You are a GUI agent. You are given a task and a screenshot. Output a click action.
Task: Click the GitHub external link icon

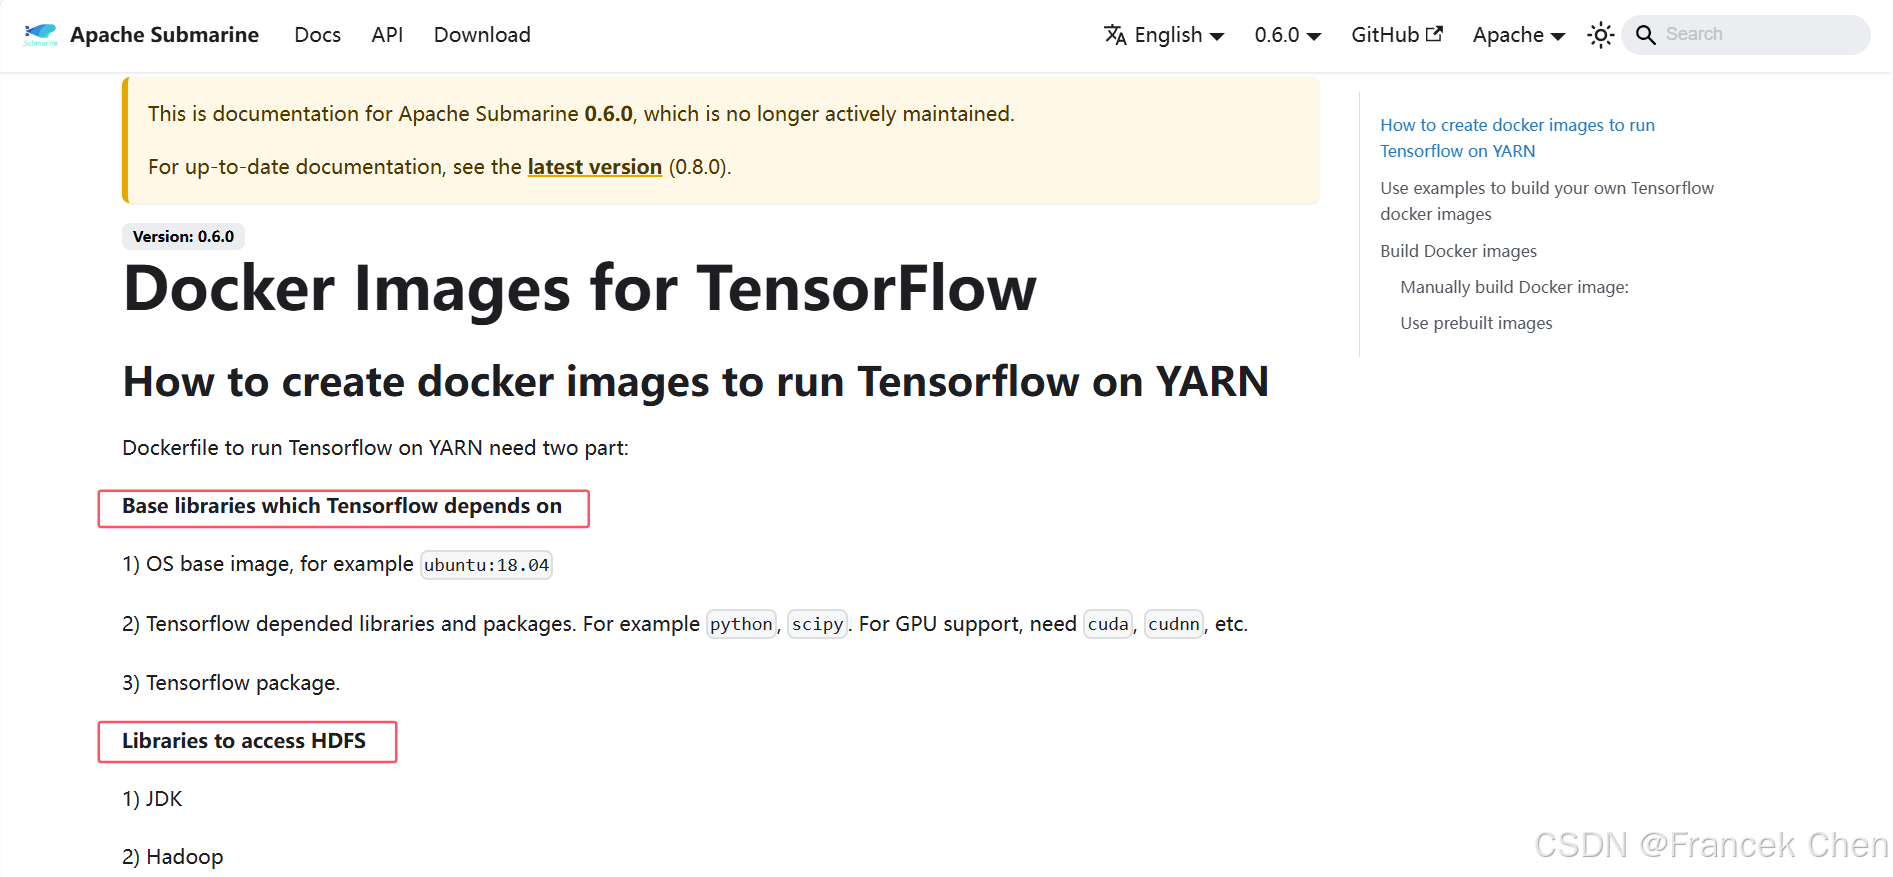(x=1434, y=34)
